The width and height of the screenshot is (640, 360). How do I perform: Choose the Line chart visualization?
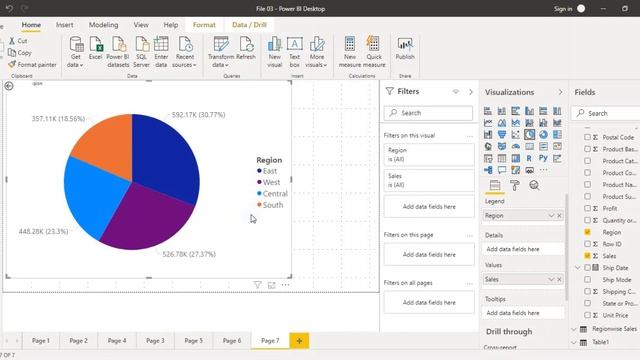(x=488, y=123)
